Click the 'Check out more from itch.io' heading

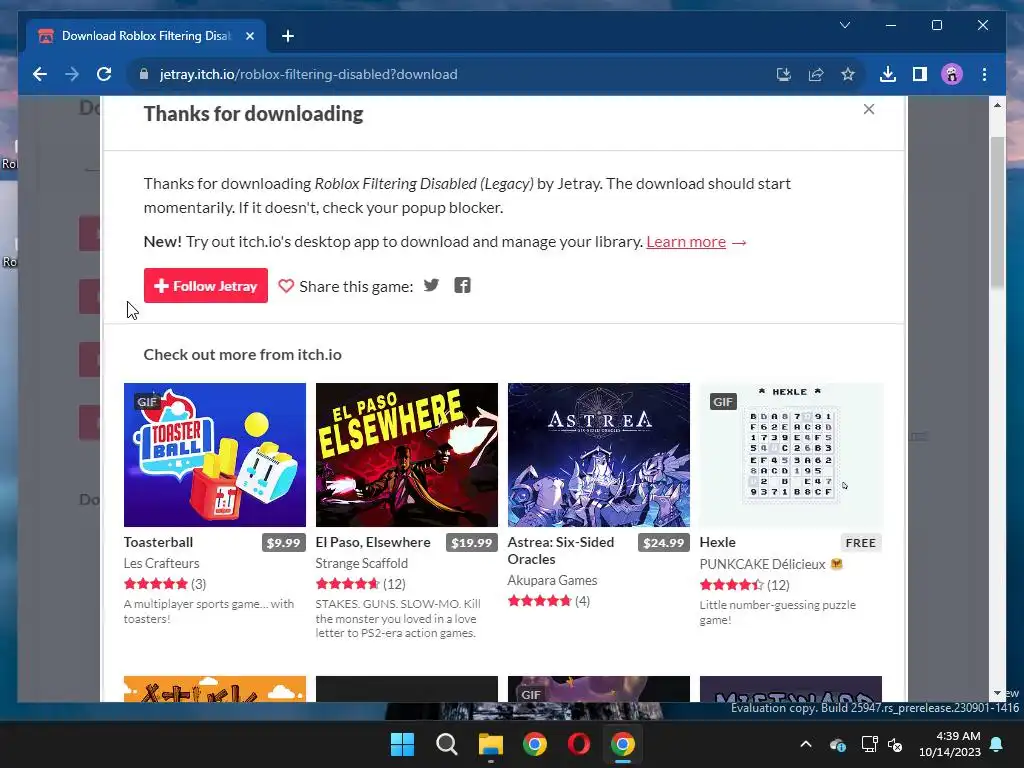[242, 355]
